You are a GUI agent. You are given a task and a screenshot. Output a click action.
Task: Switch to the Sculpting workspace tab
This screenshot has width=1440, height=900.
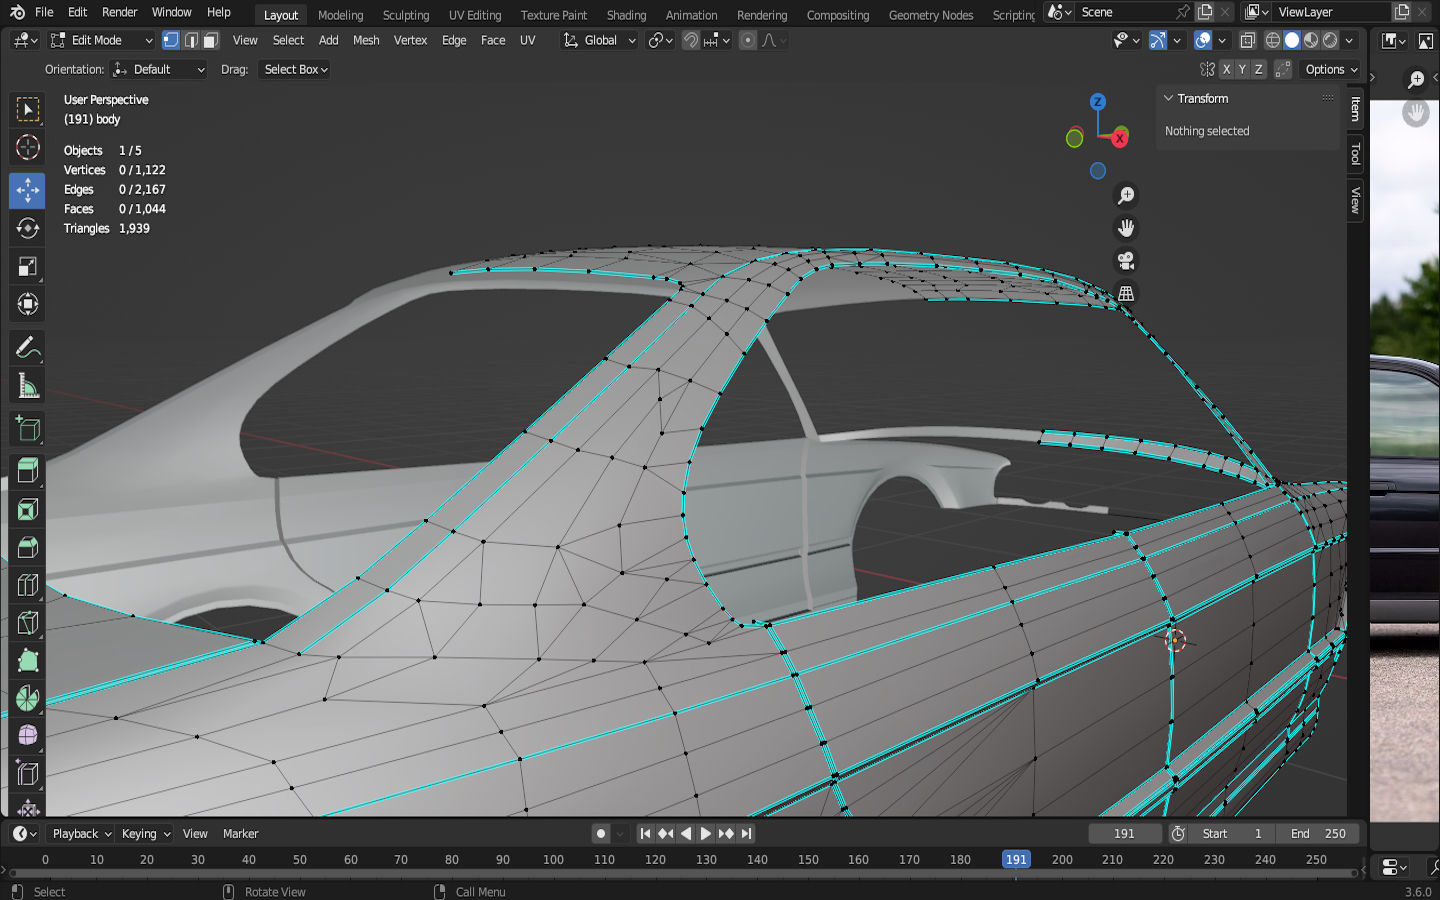[x=406, y=15]
